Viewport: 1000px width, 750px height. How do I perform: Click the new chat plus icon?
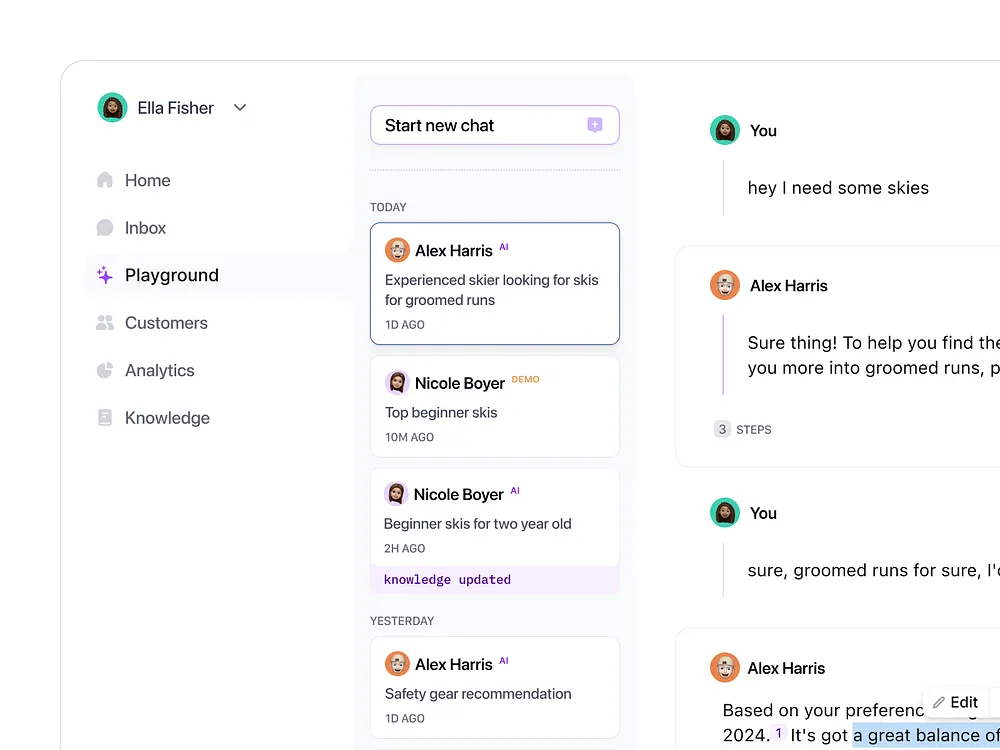(595, 125)
